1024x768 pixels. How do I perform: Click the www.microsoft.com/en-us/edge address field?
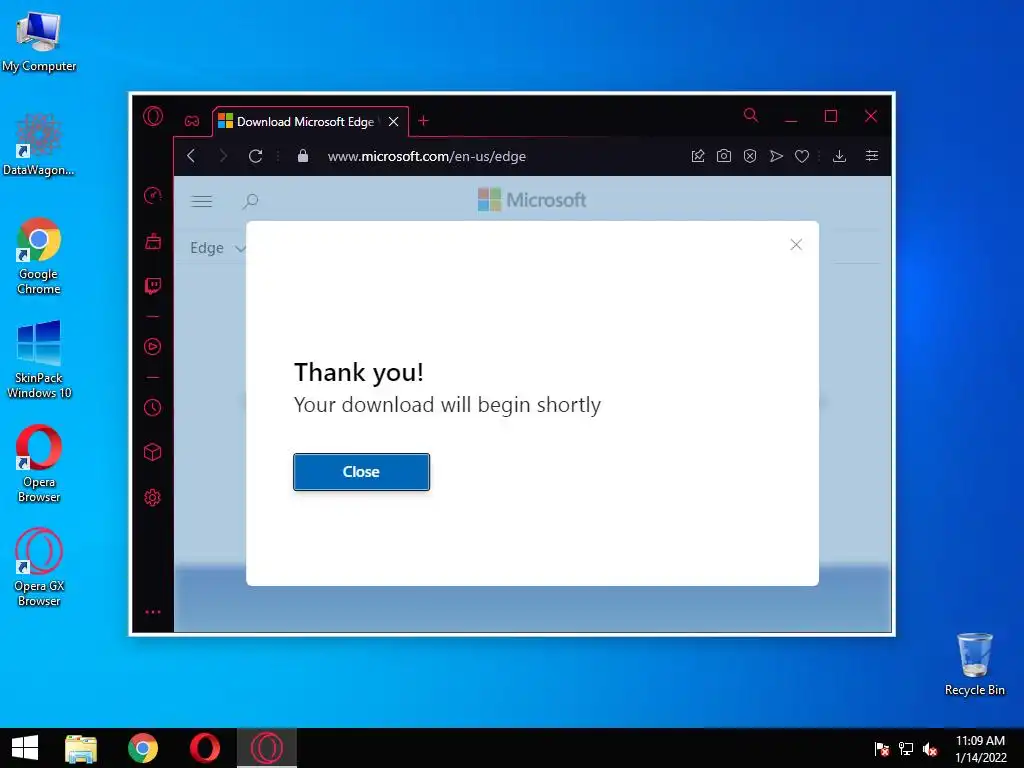(426, 157)
